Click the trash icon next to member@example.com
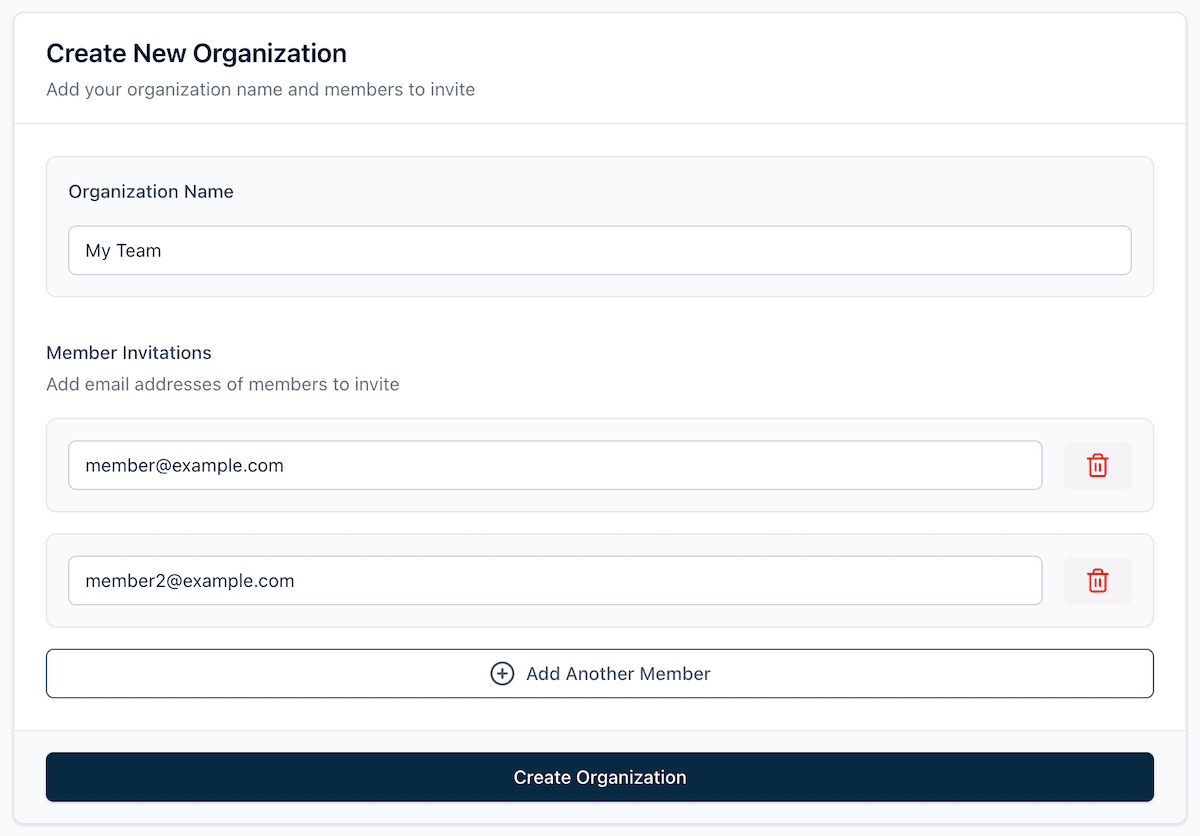 (x=1097, y=465)
